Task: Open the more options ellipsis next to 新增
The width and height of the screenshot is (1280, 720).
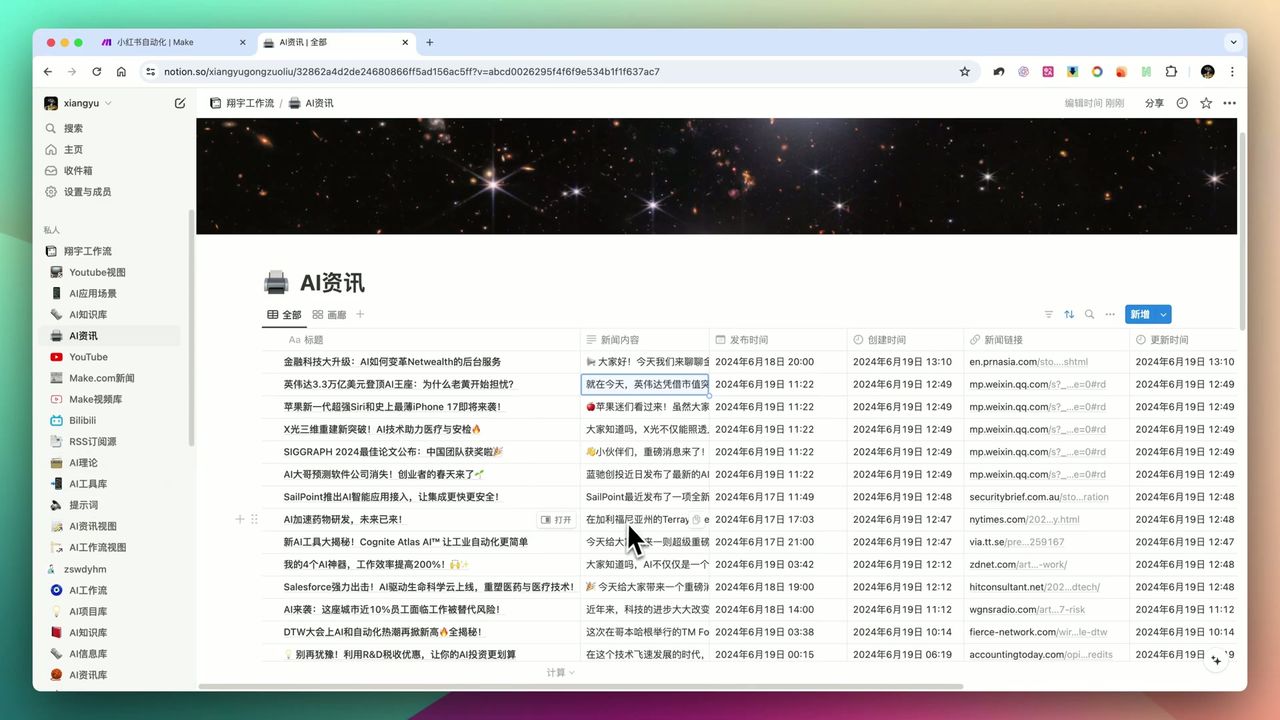Action: [1110, 314]
